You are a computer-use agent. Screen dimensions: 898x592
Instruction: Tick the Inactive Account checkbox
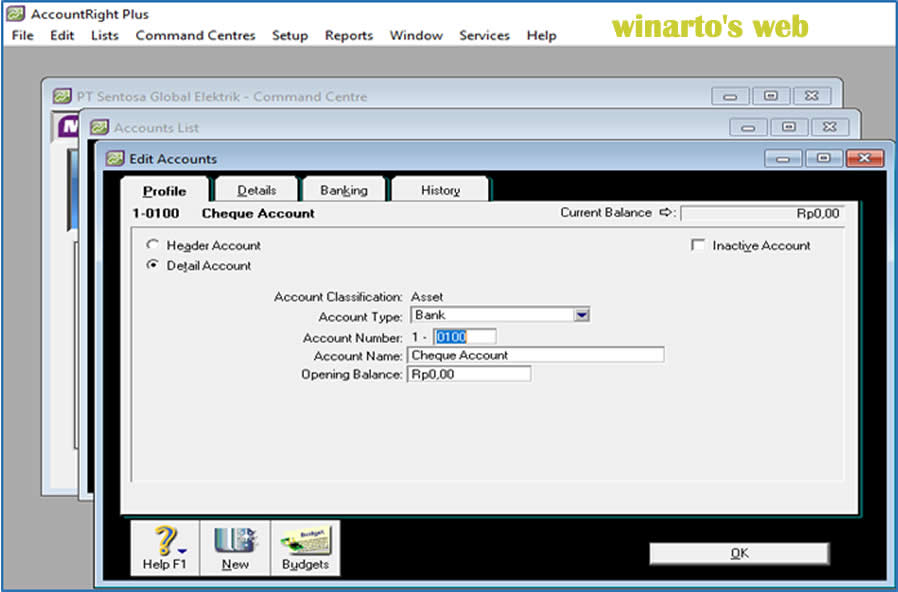pyautogui.click(x=698, y=245)
